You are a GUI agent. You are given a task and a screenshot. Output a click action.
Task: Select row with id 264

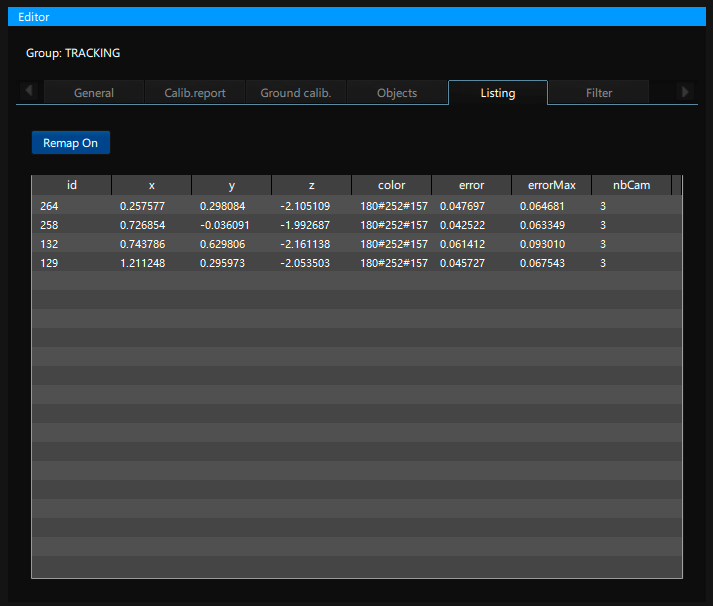click(x=356, y=206)
